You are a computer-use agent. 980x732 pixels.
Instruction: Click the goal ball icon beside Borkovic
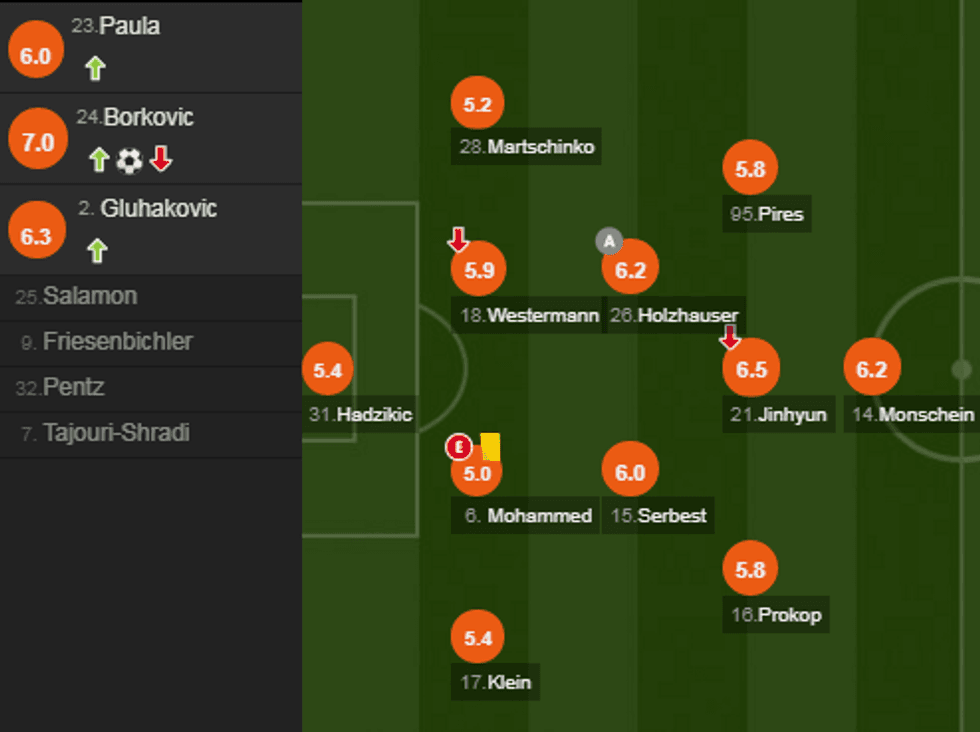129,160
